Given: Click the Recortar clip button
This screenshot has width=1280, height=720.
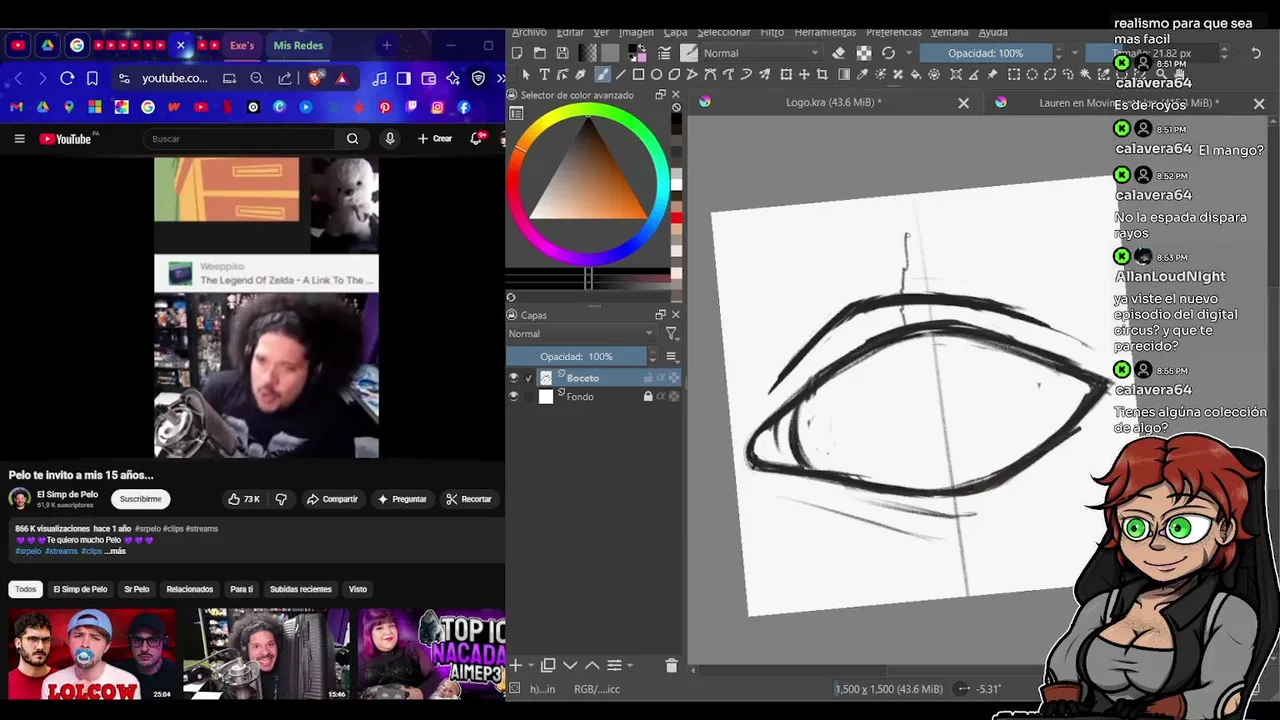Looking at the screenshot, I should pos(469,499).
